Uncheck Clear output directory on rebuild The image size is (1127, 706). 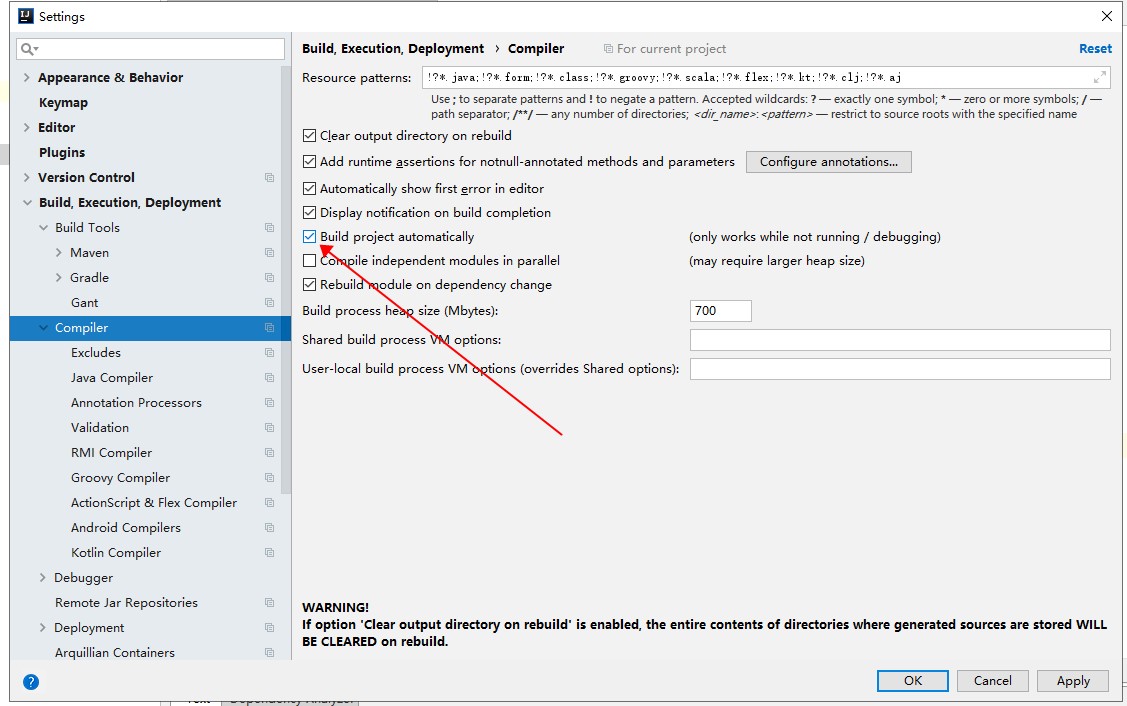click(x=310, y=136)
